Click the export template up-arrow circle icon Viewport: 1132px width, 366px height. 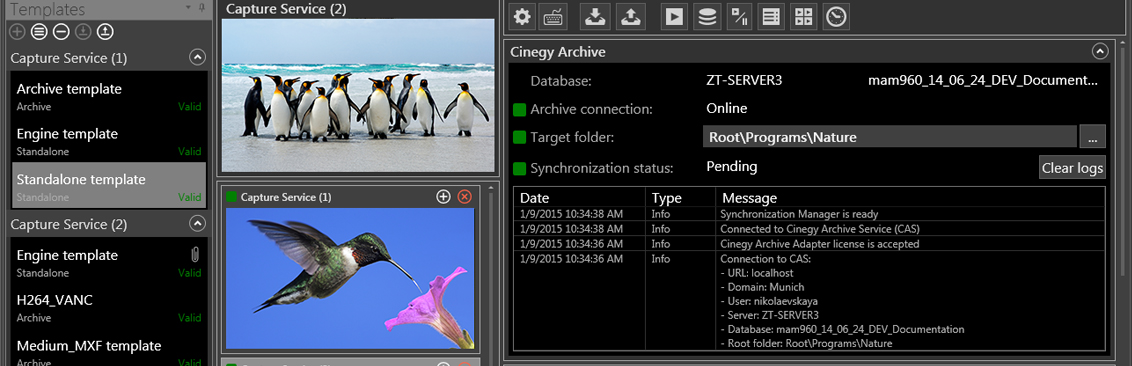[105, 32]
